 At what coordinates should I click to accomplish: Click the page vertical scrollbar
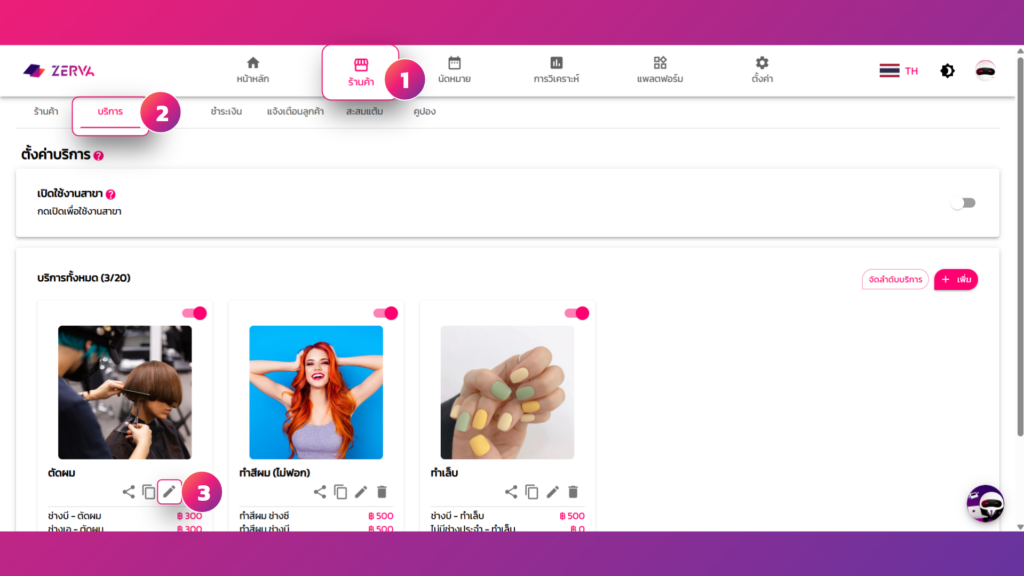tap(1019, 247)
